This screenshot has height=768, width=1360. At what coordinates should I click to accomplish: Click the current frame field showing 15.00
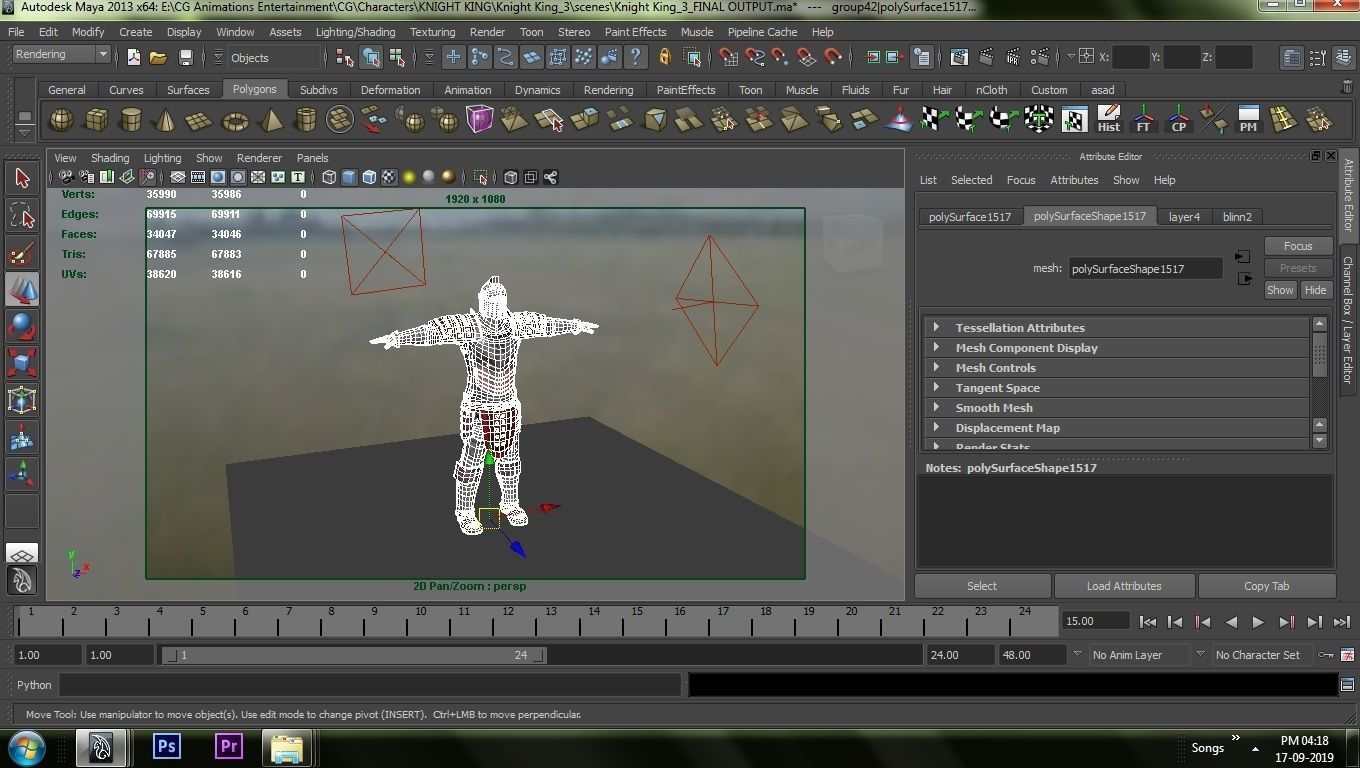tap(1096, 621)
